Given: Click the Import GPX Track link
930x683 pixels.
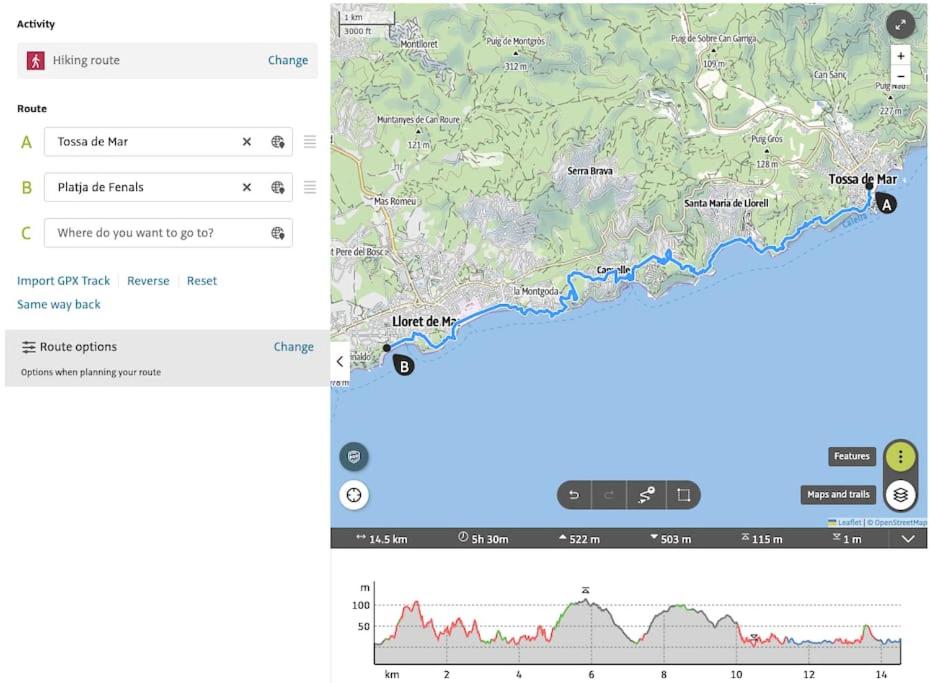Looking at the screenshot, I should click(x=63, y=280).
